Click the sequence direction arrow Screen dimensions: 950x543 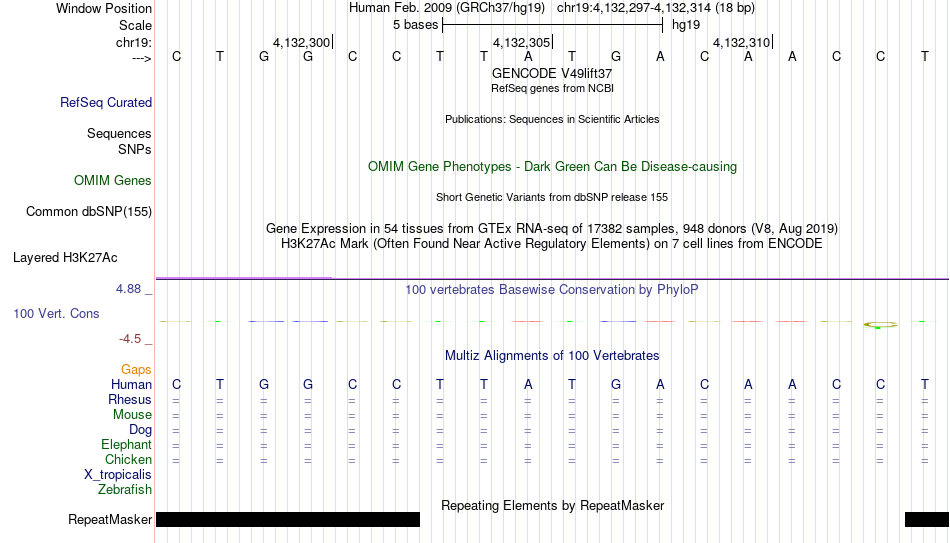click(141, 58)
